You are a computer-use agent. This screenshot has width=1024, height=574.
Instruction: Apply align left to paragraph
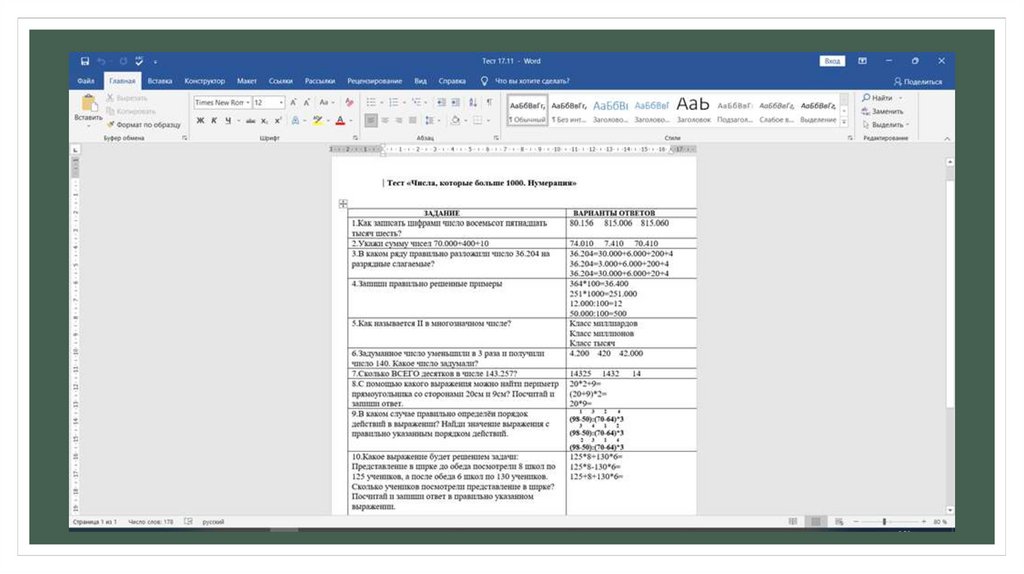[x=370, y=120]
